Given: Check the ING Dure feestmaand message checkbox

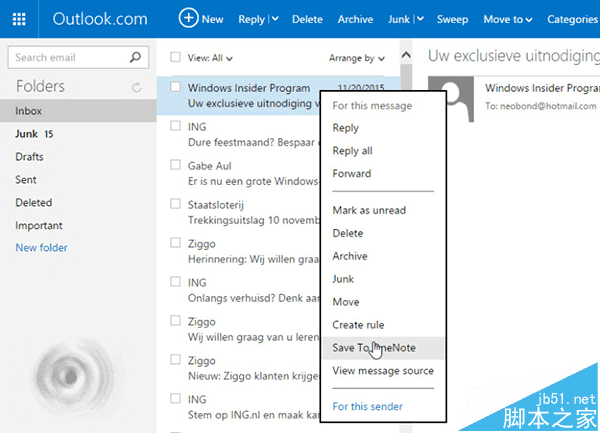Looking at the screenshot, I should coord(175,125).
